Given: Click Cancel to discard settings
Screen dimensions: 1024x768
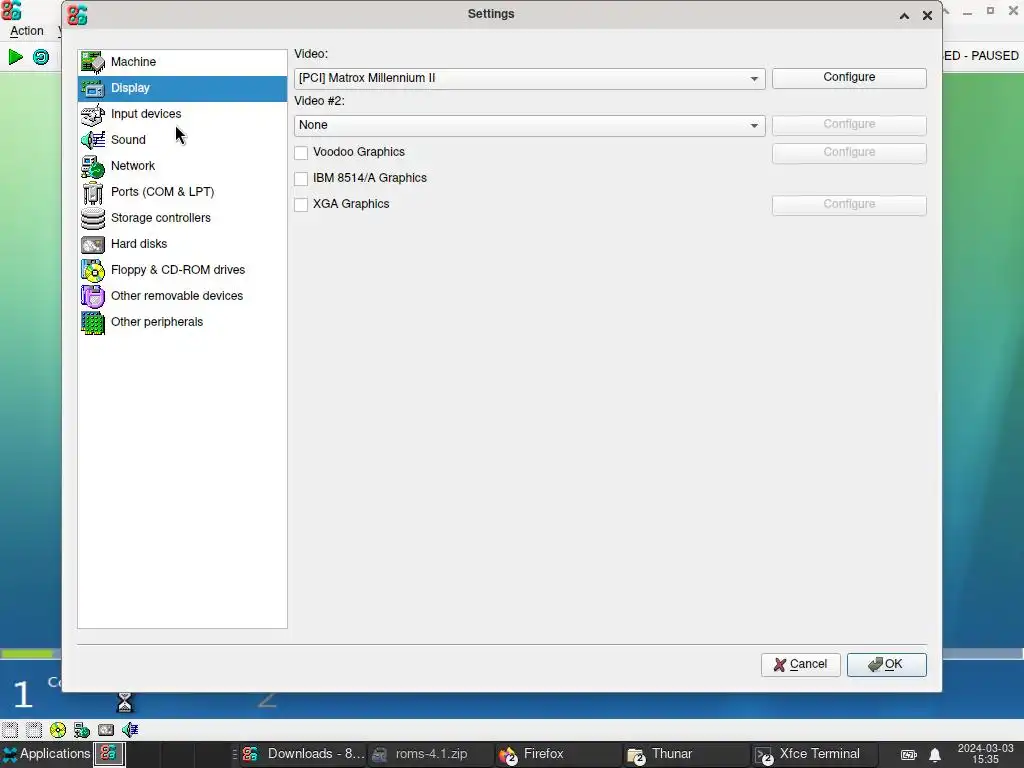Looking at the screenshot, I should [801, 665].
